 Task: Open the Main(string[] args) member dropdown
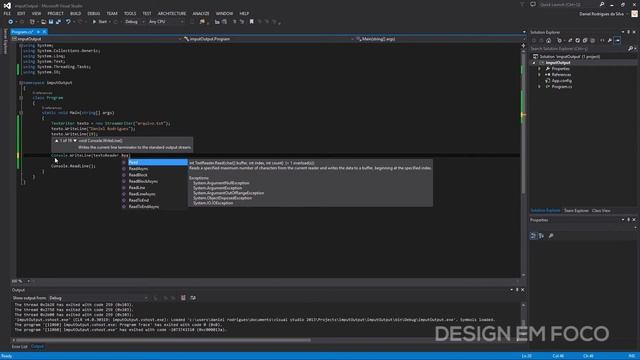click(x=439, y=39)
